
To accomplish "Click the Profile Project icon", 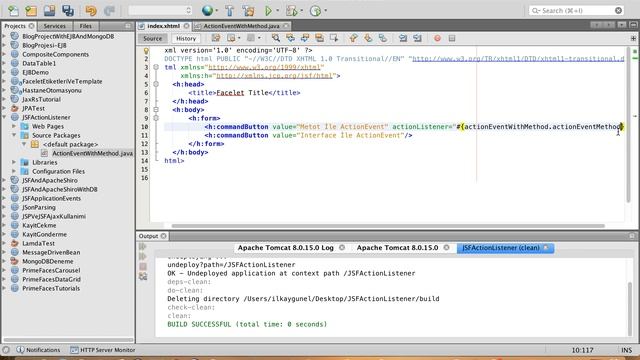I will (316, 11).
